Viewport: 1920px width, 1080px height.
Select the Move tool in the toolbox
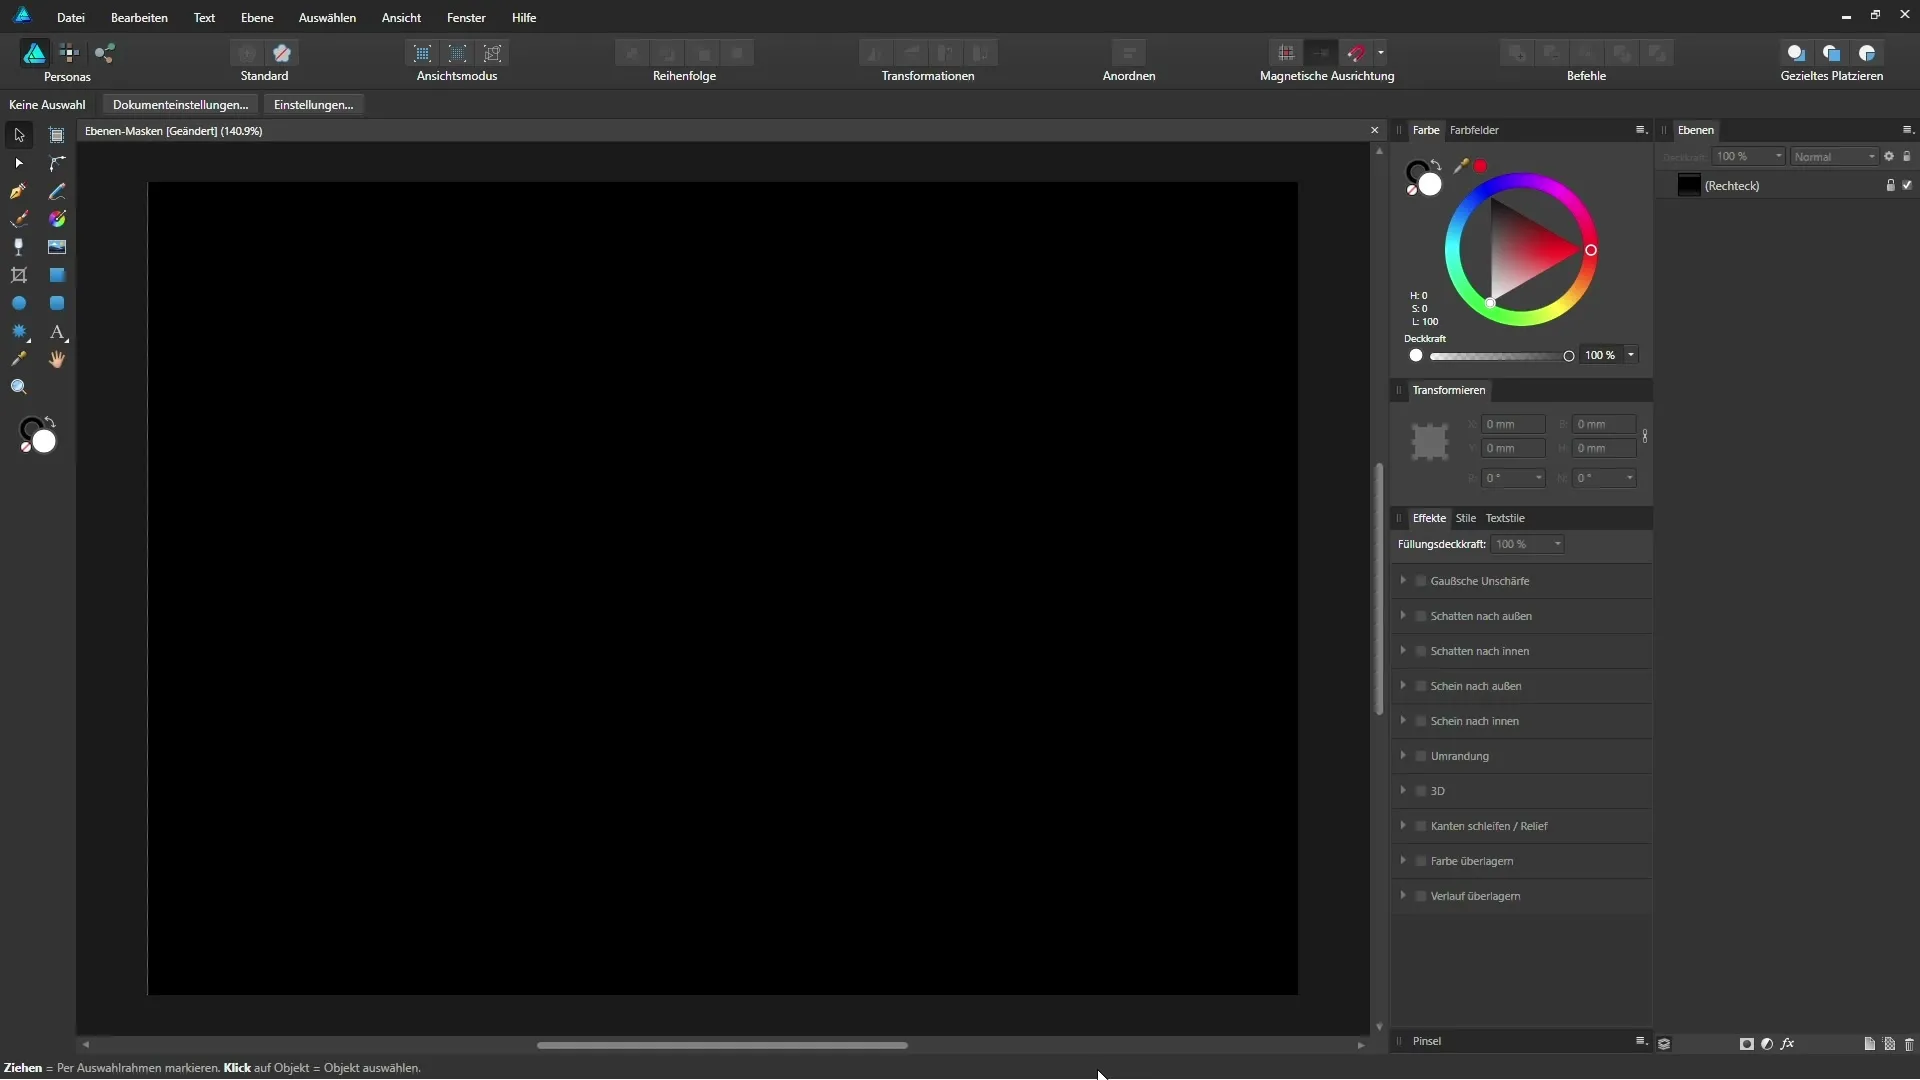click(19, 135)
